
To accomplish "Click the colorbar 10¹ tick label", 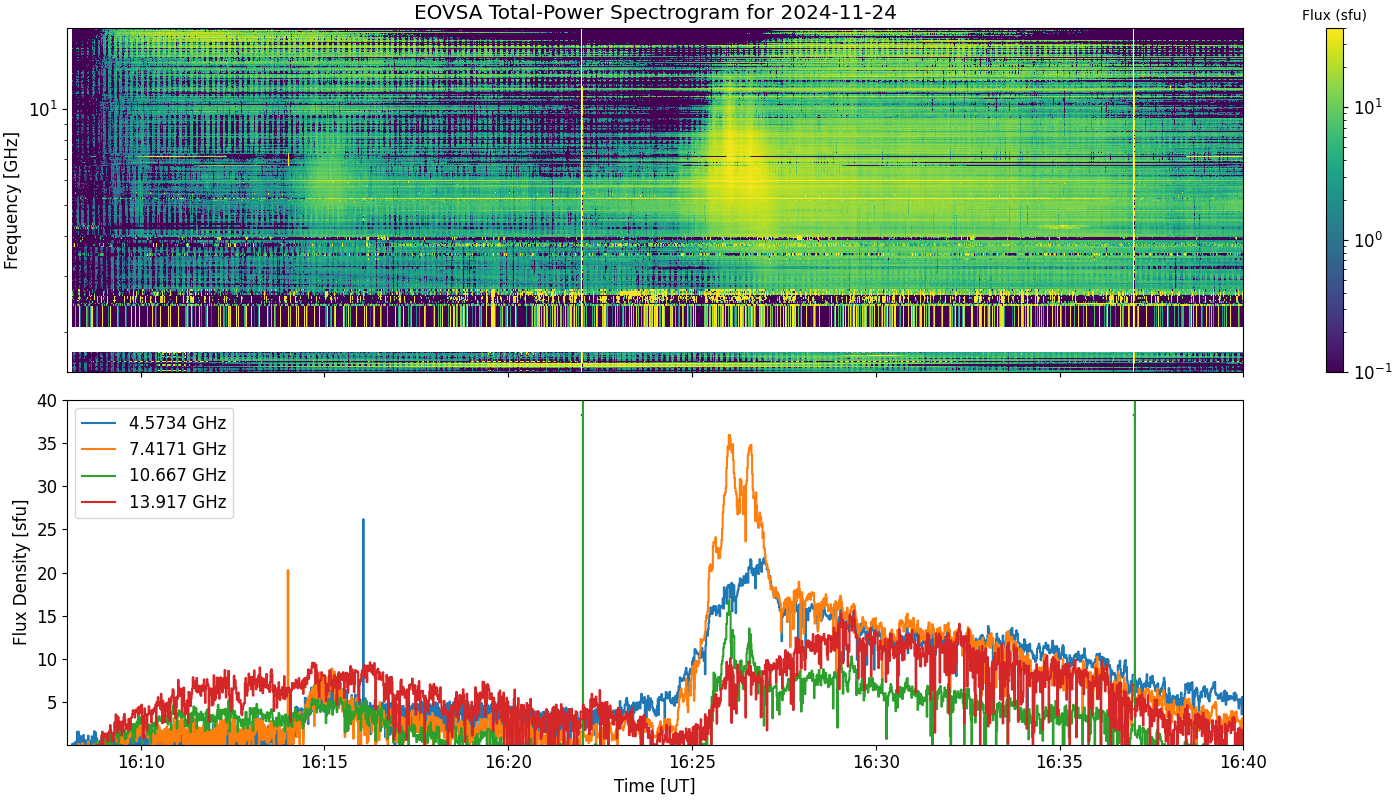I will pyautogui.click(x=1367, y=107).
